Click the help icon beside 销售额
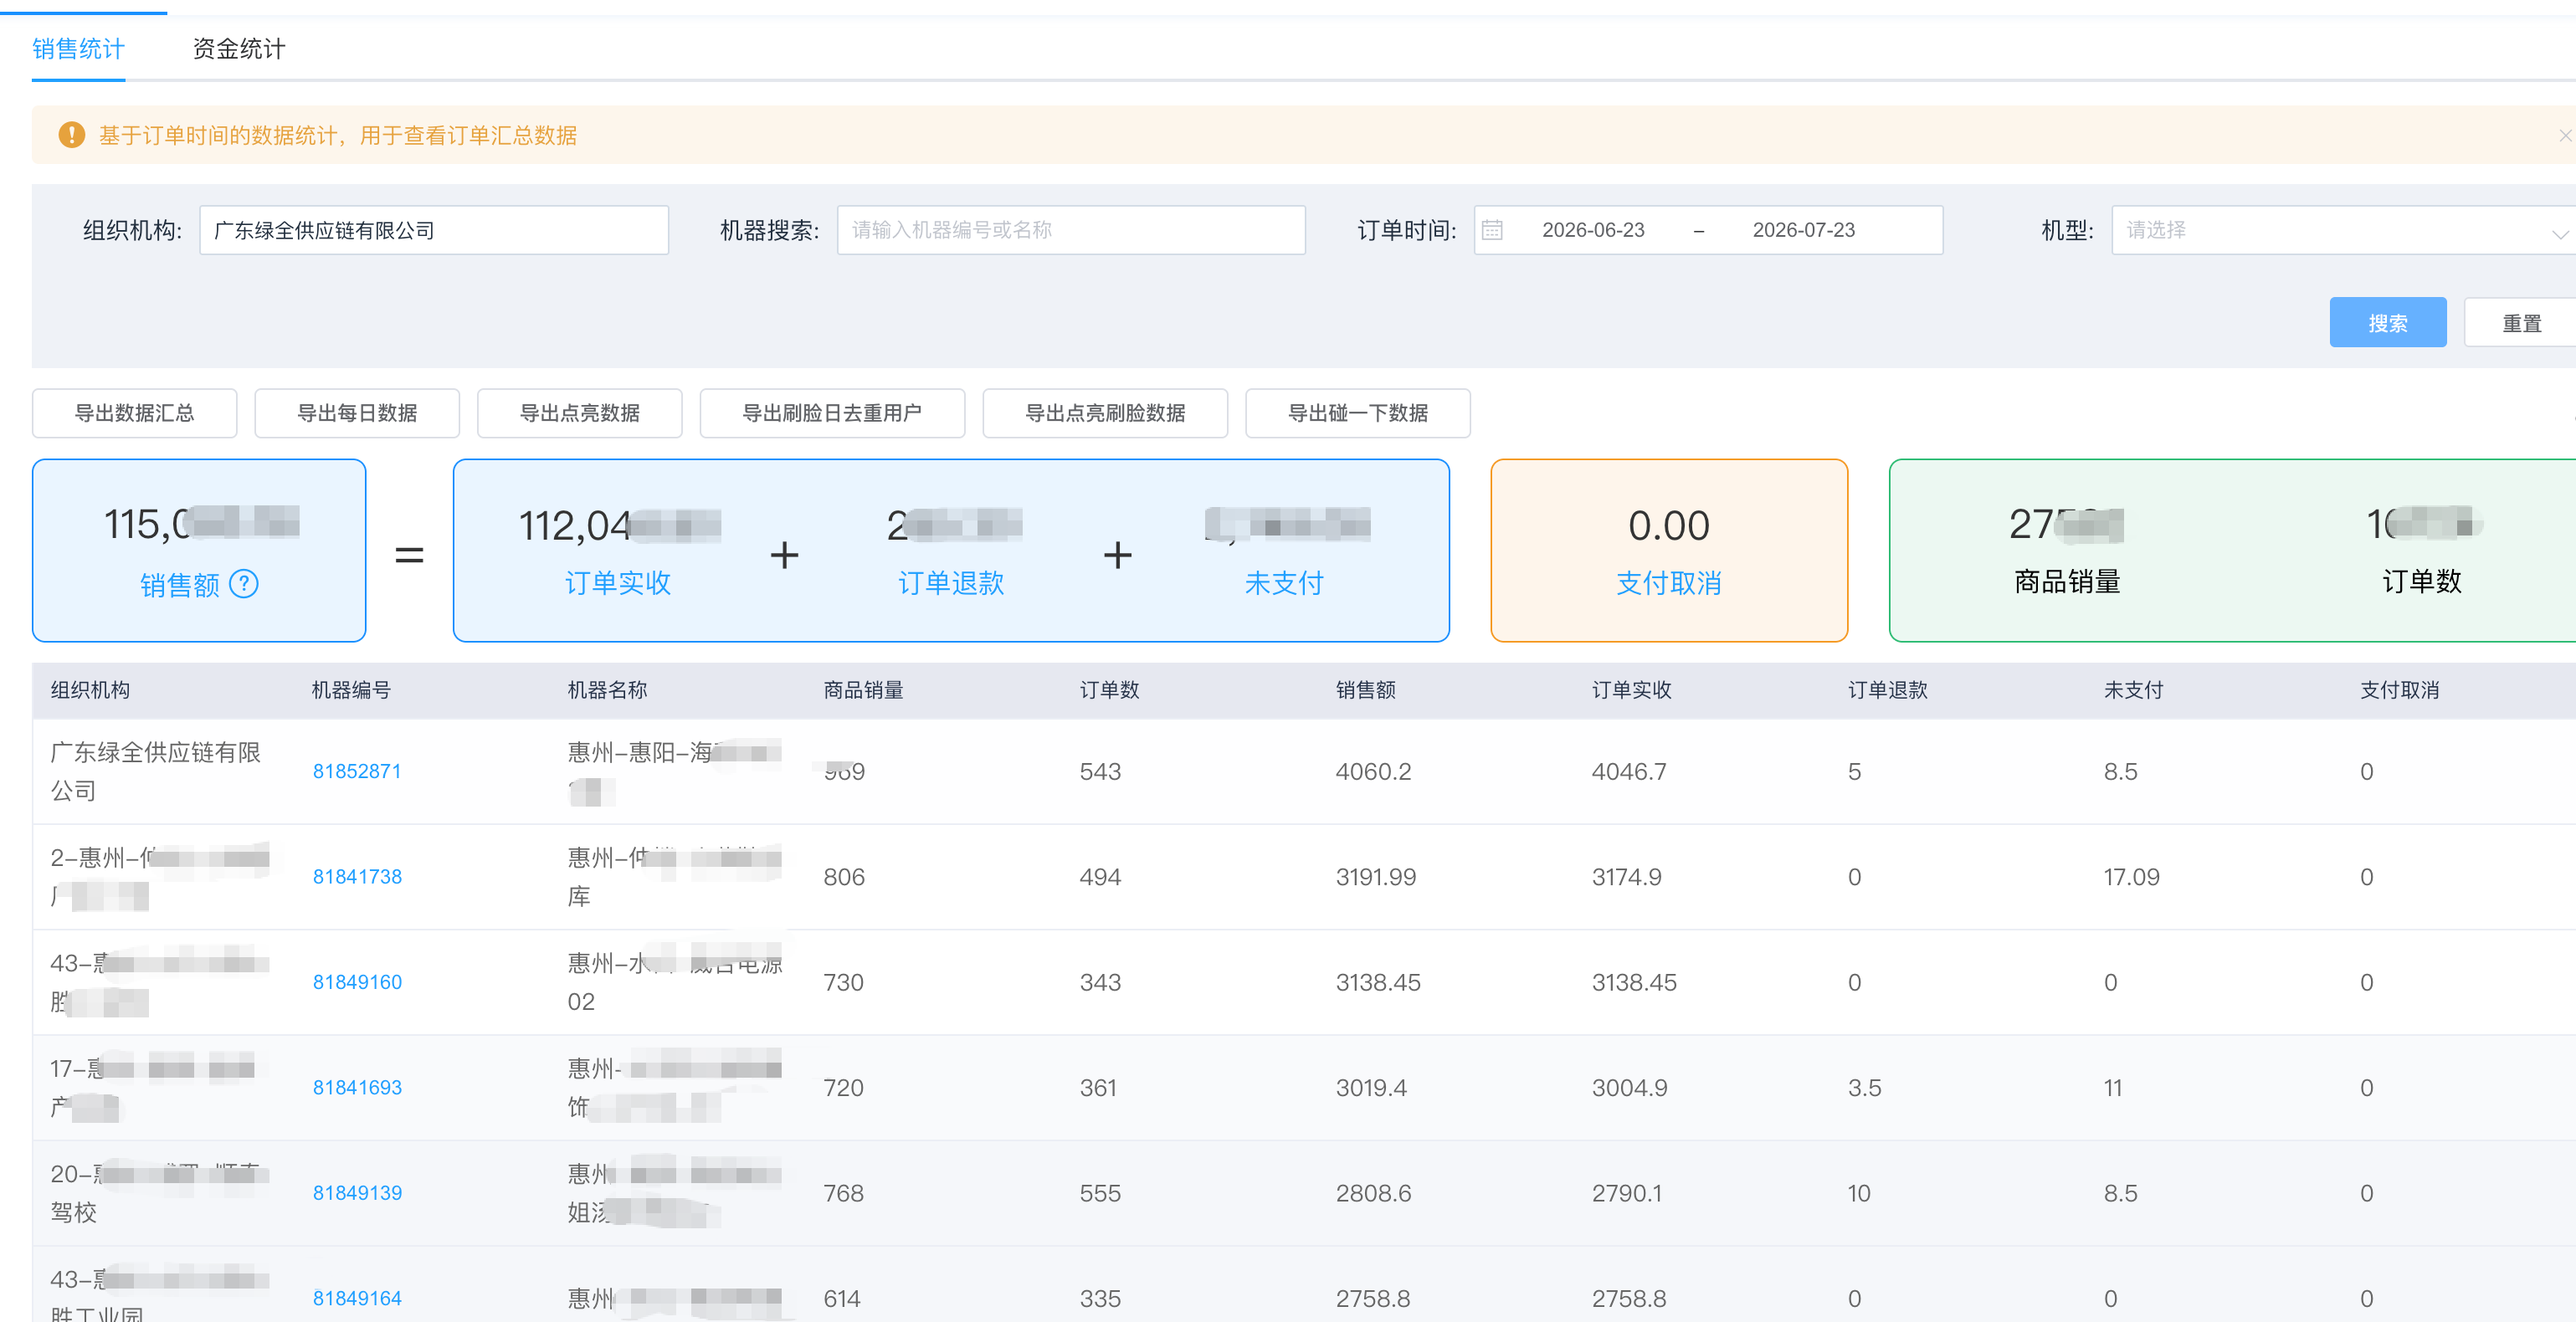 244,584
